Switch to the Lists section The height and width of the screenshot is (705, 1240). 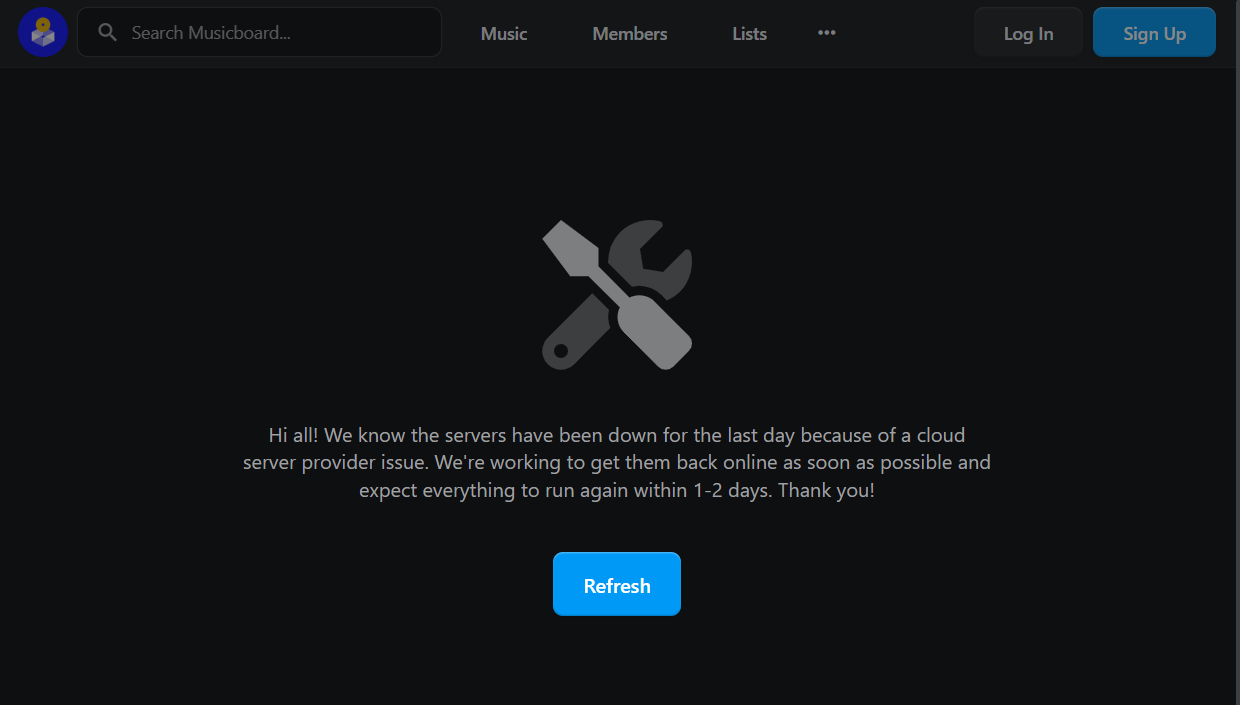(749, 33)
